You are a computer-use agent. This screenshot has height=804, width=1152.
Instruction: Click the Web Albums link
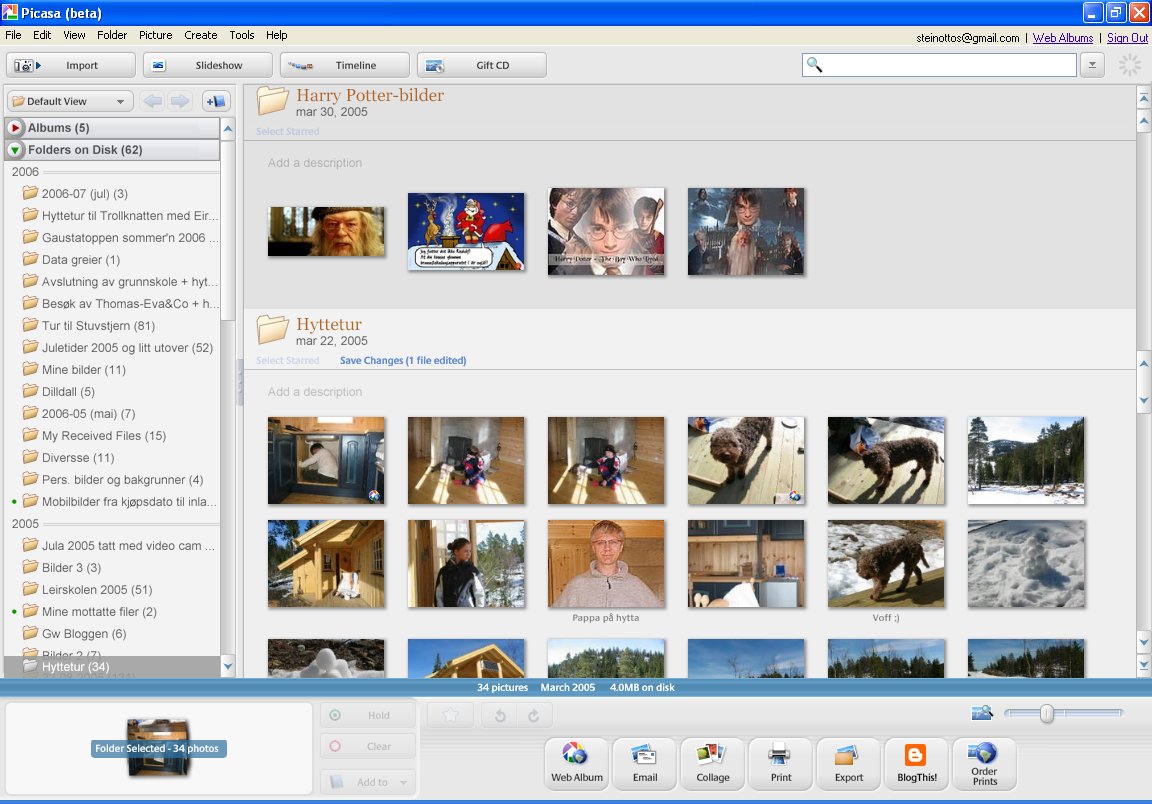pos(1062,38)
